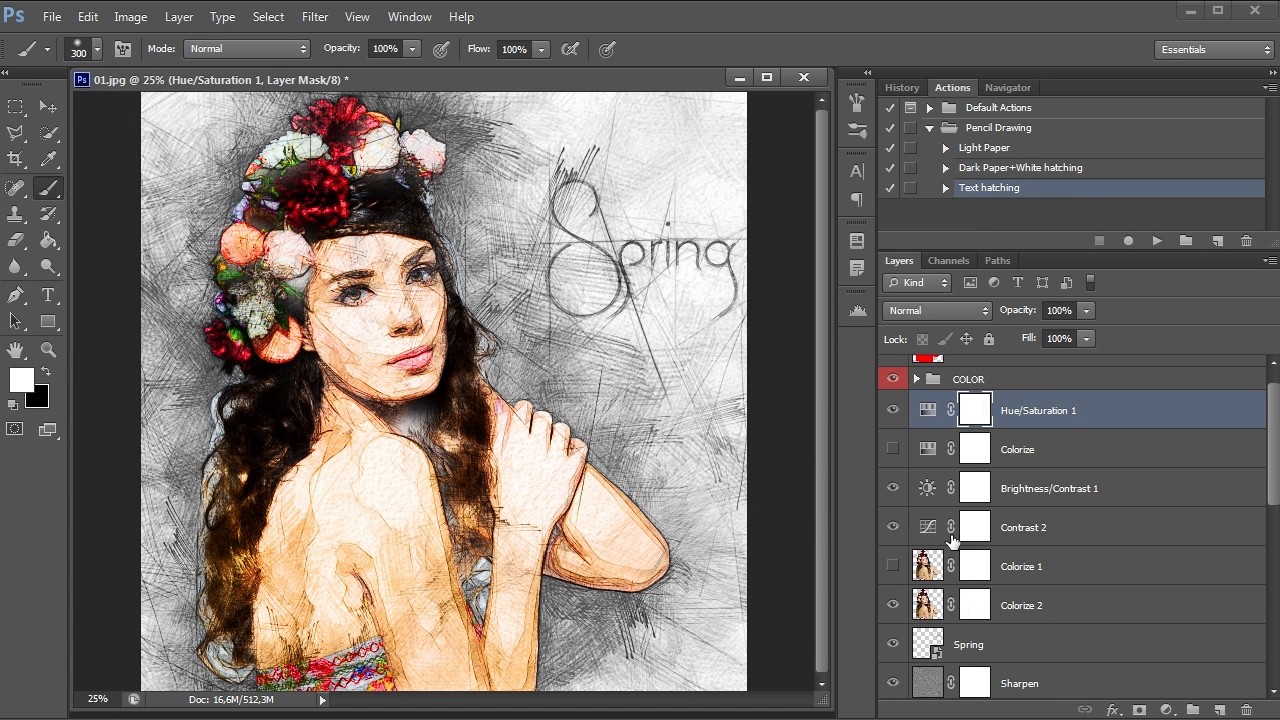Open the layer Opacity dropdown
The height and width of the screenshot is (720, 1280).
click(1086, 310)
